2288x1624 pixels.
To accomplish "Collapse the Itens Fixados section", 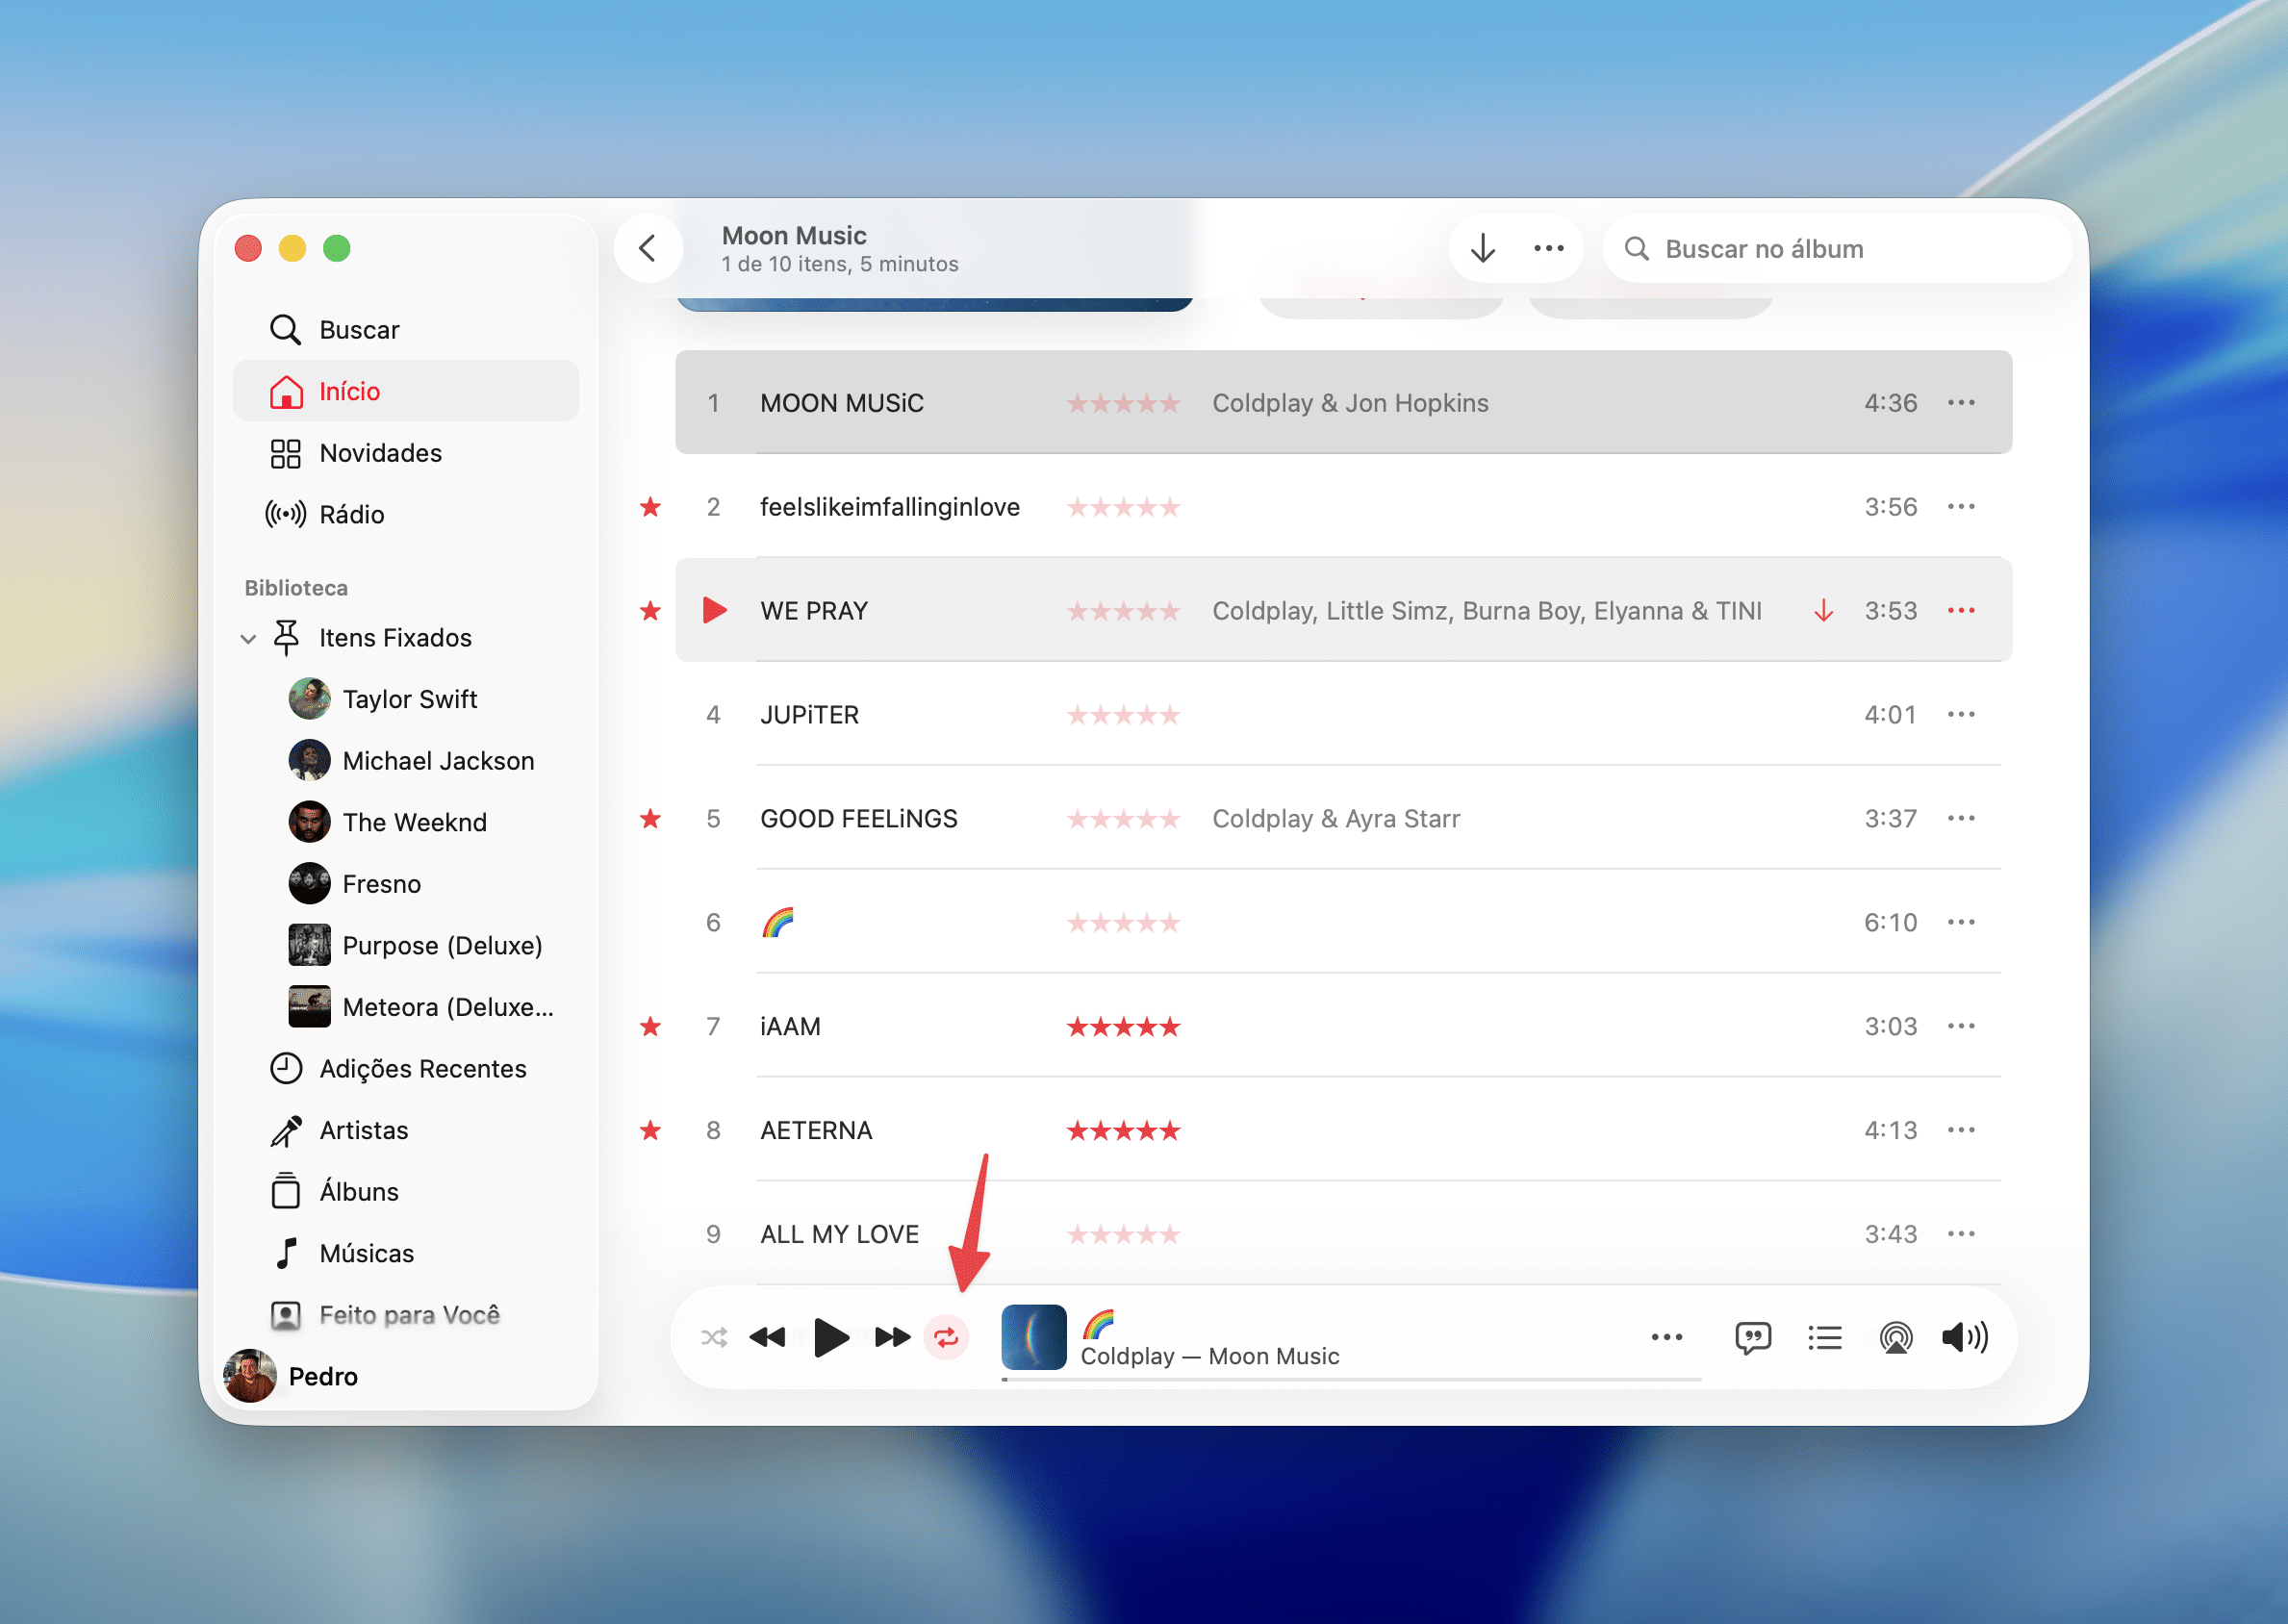I will 249,638.
